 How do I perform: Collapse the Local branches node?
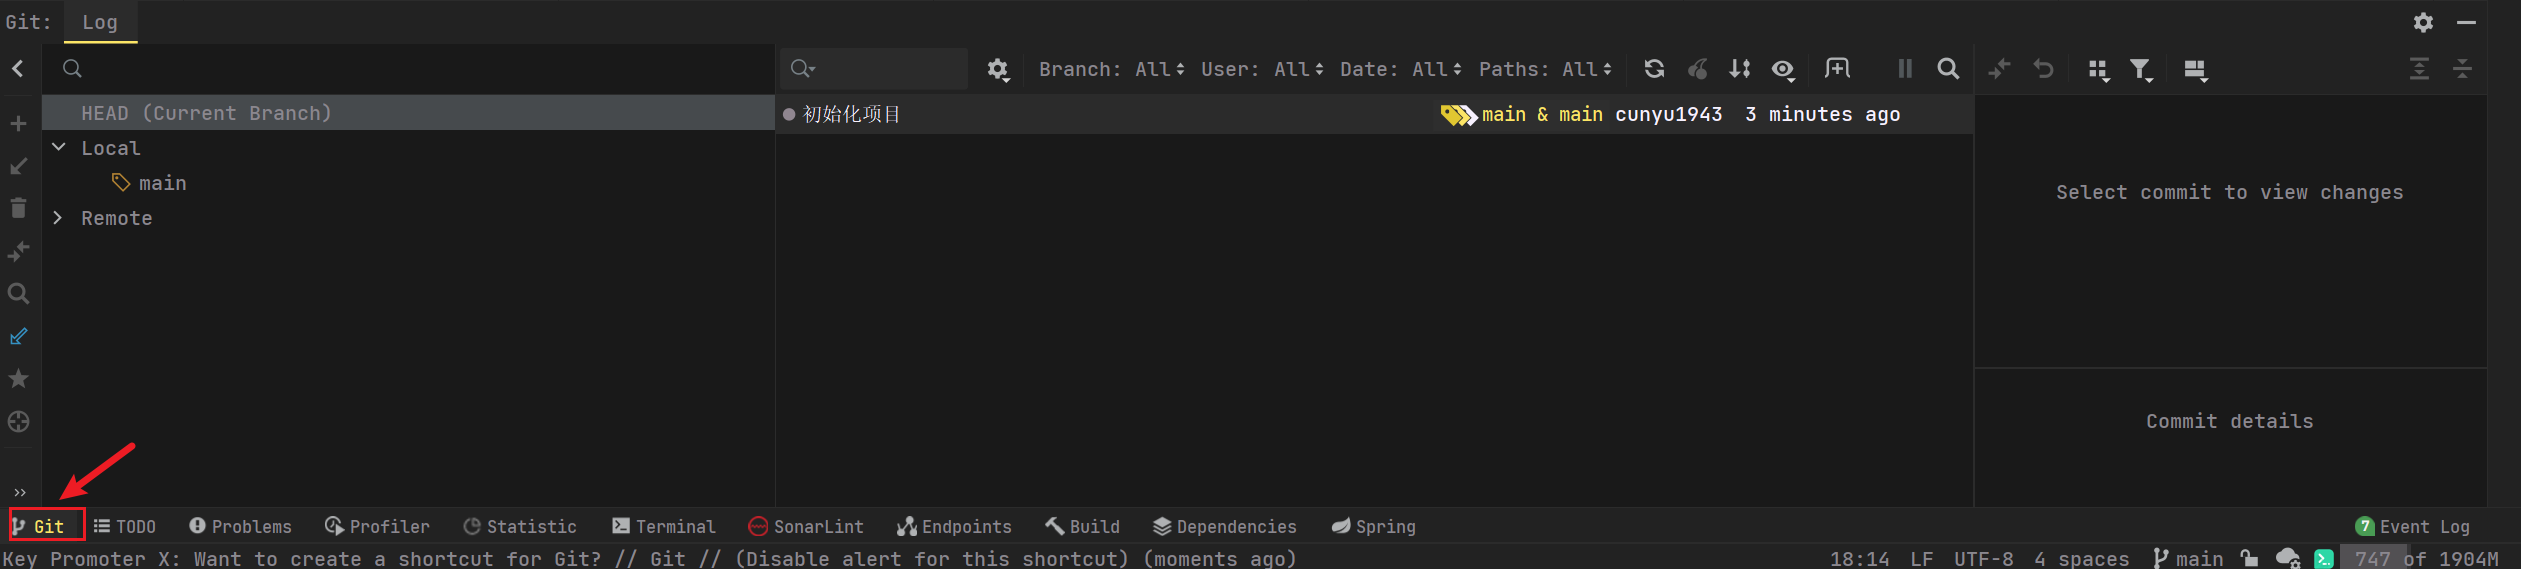pos(59,148)
